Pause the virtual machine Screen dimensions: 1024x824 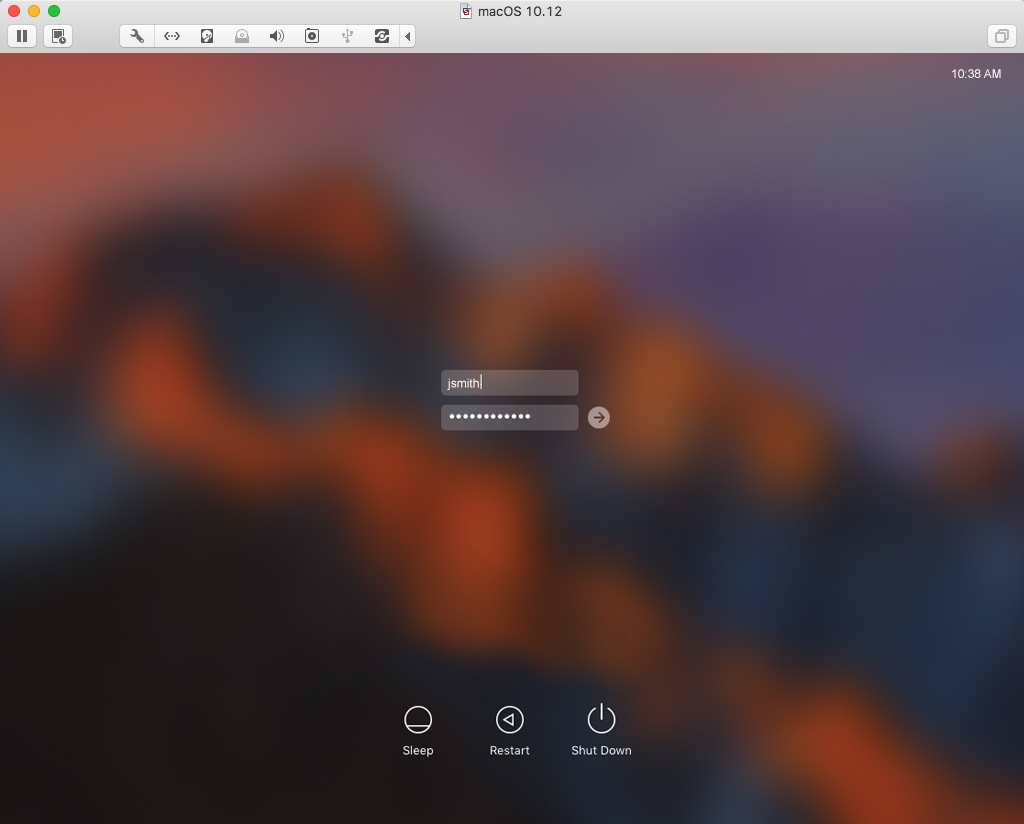pos(21,36)
